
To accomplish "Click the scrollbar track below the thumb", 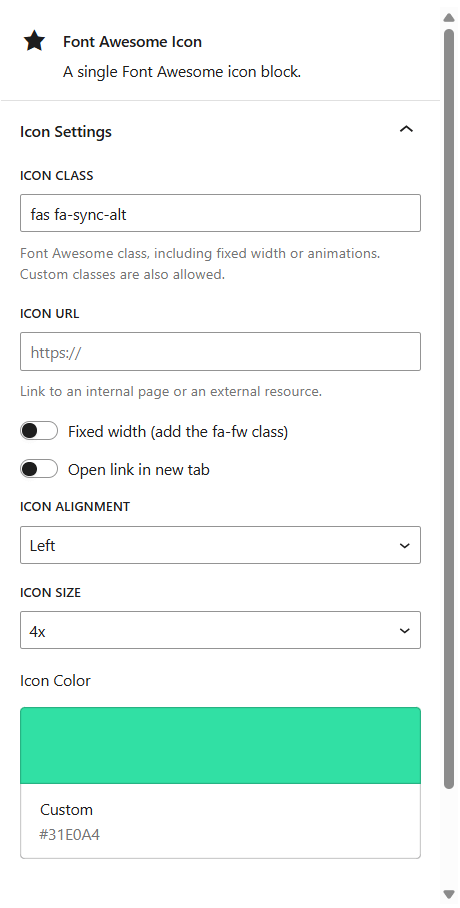I will tap(449, 837).
